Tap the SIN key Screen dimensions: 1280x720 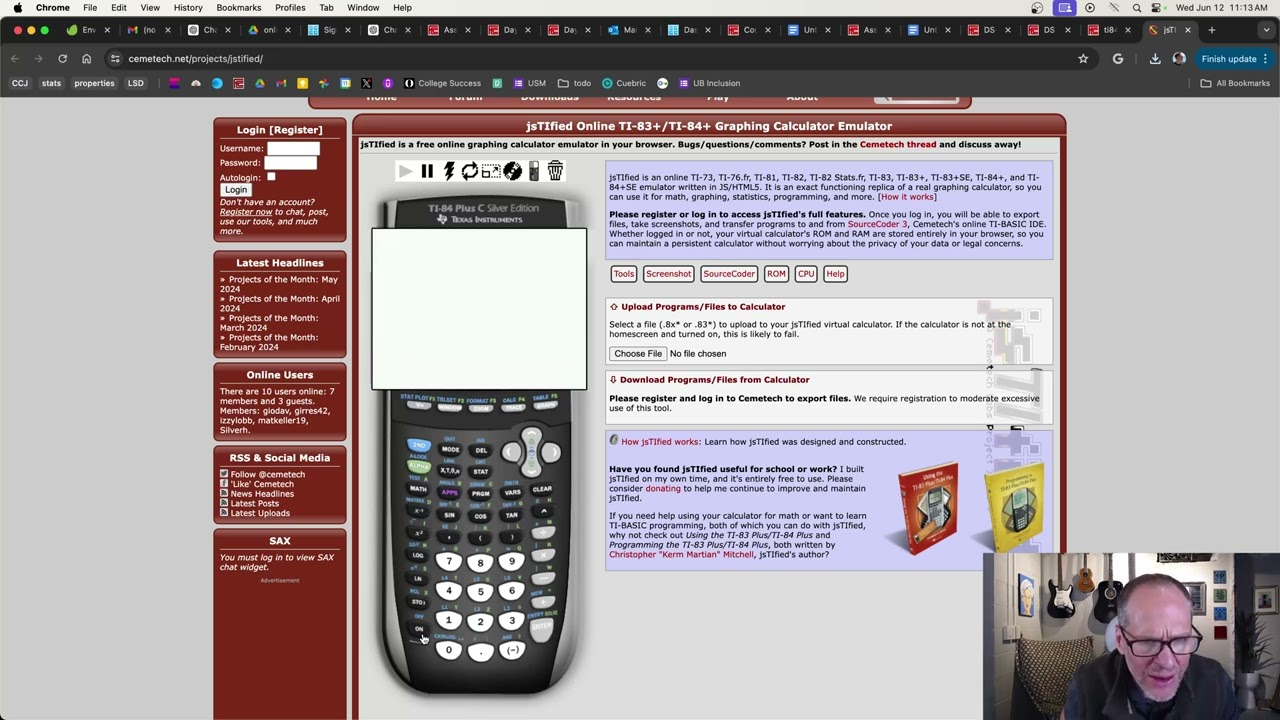[449, 515]
